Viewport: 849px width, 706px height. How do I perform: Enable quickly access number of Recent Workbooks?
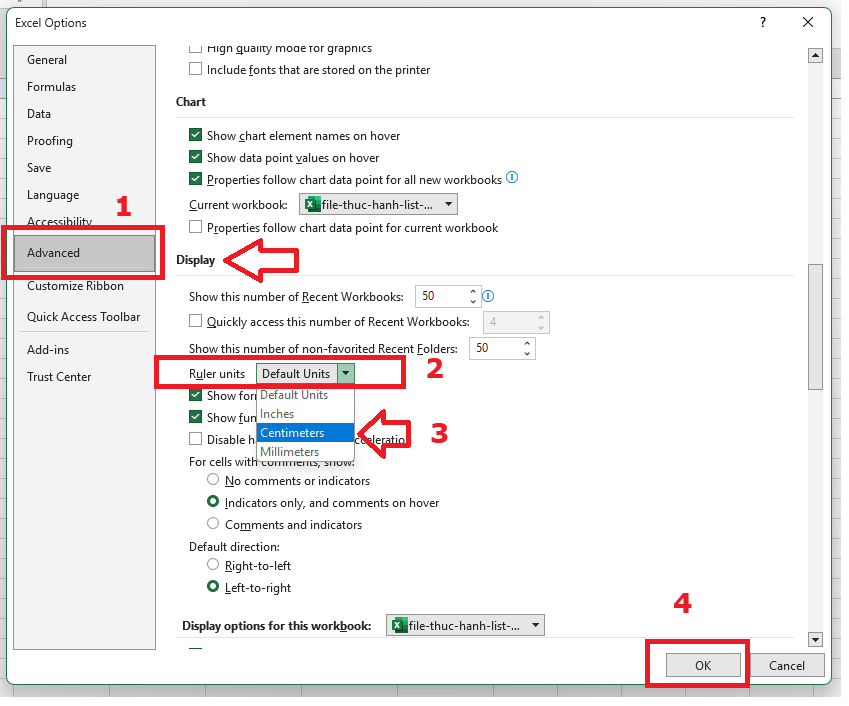[x=196, y=322]
